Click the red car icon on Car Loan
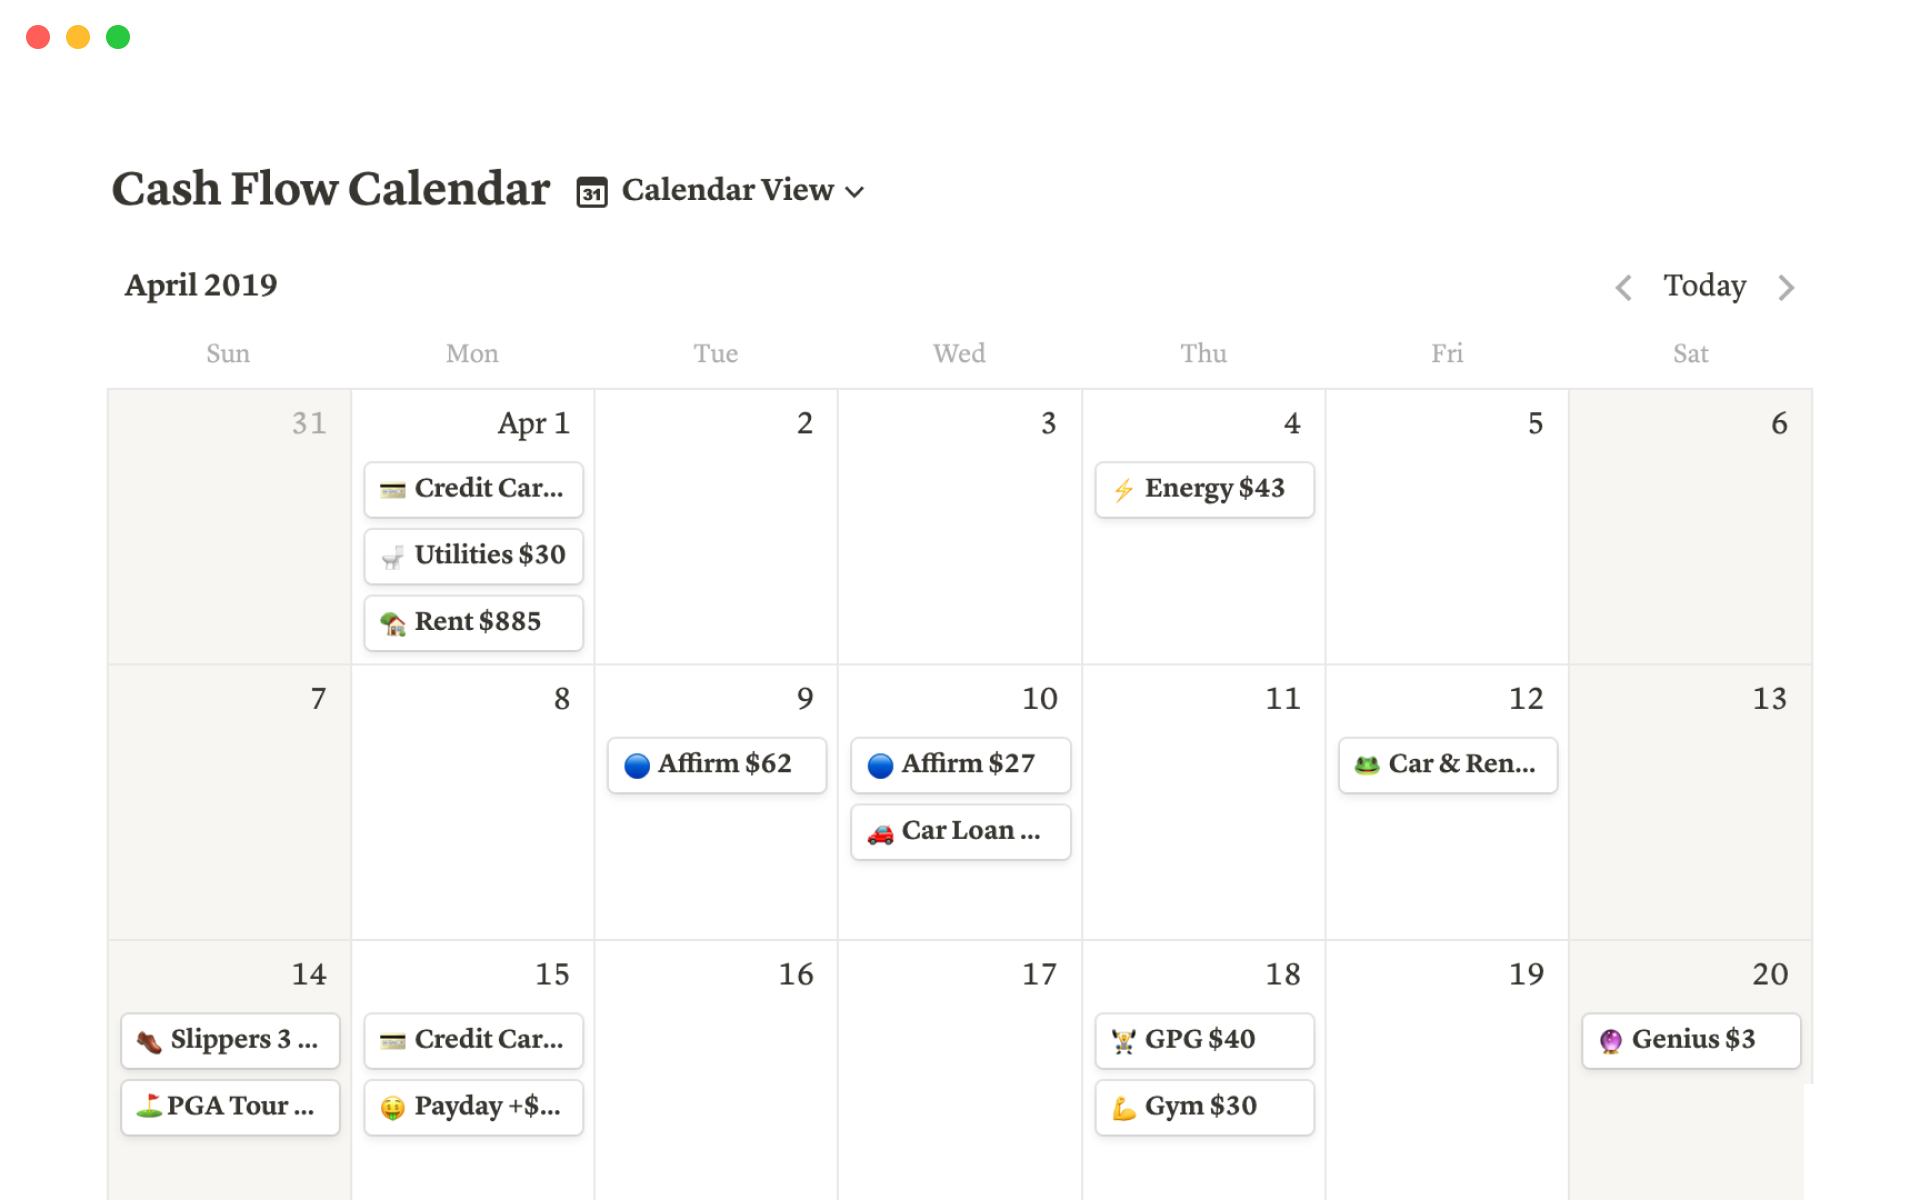This screenshot has width=1920, height=1200. 880,833
